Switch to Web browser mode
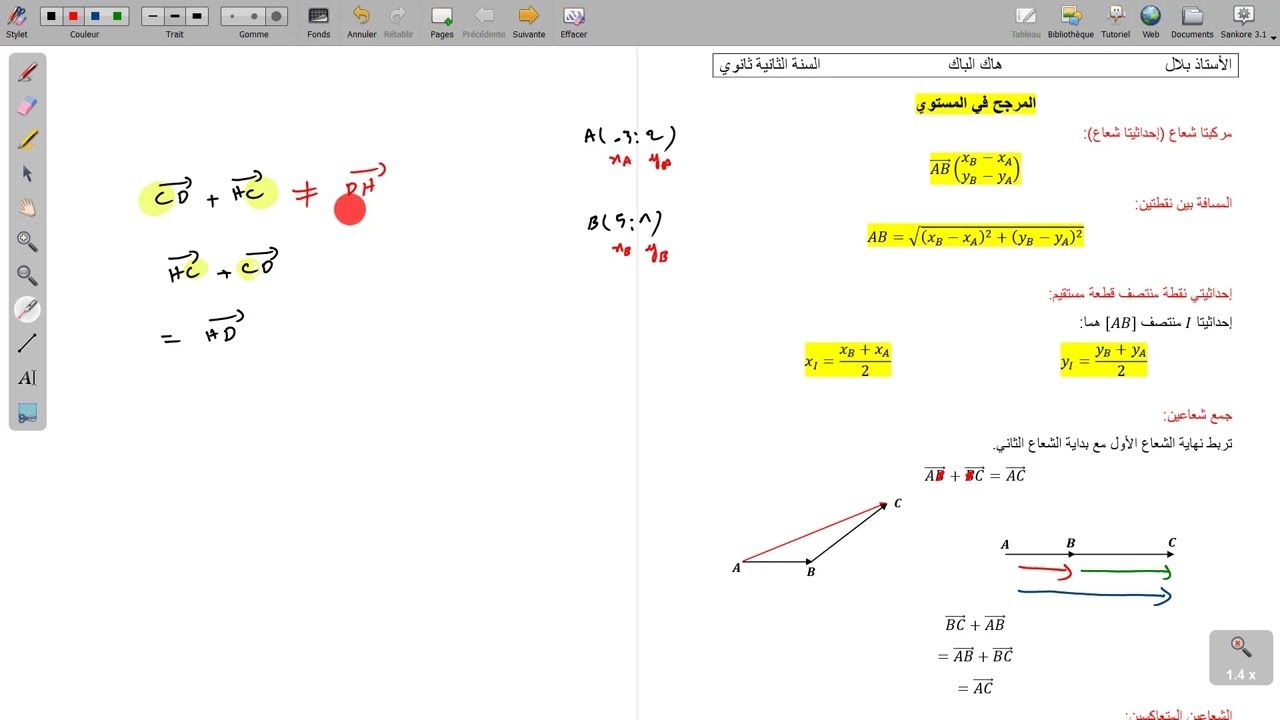Viewport: 1280px width, 720px height. [1151, 21]
